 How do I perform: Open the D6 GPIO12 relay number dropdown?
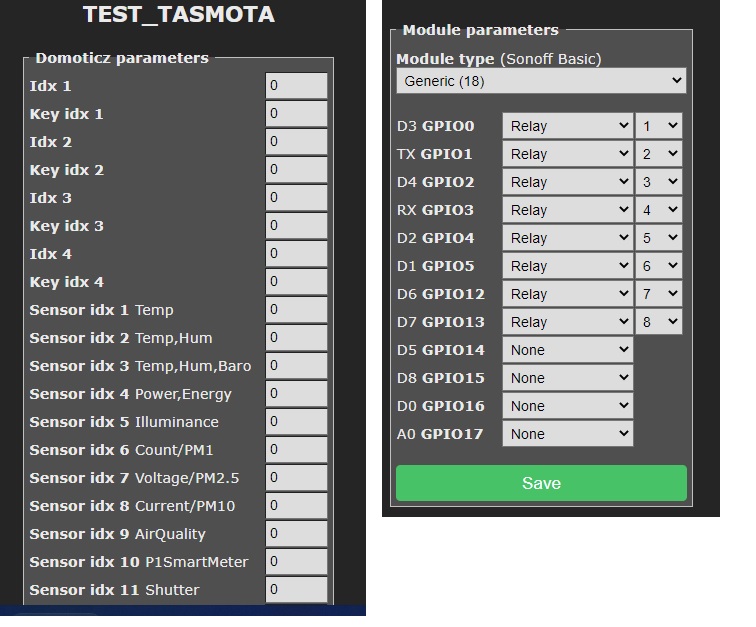click(659, 294)
